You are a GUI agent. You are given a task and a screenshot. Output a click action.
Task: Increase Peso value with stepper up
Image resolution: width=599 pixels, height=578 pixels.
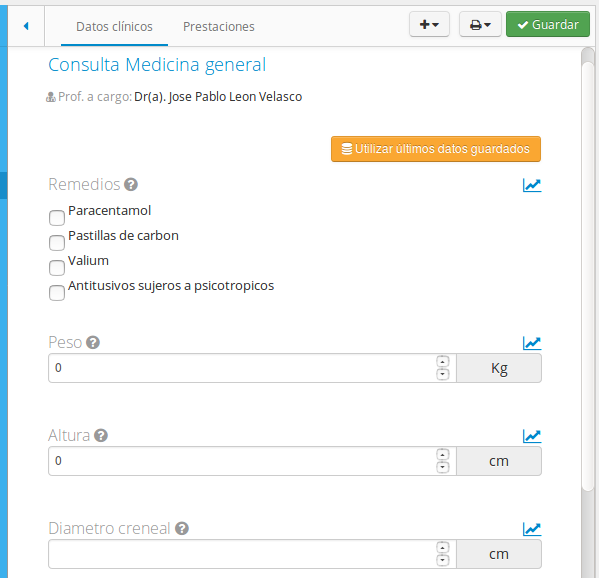click(442, 361)
